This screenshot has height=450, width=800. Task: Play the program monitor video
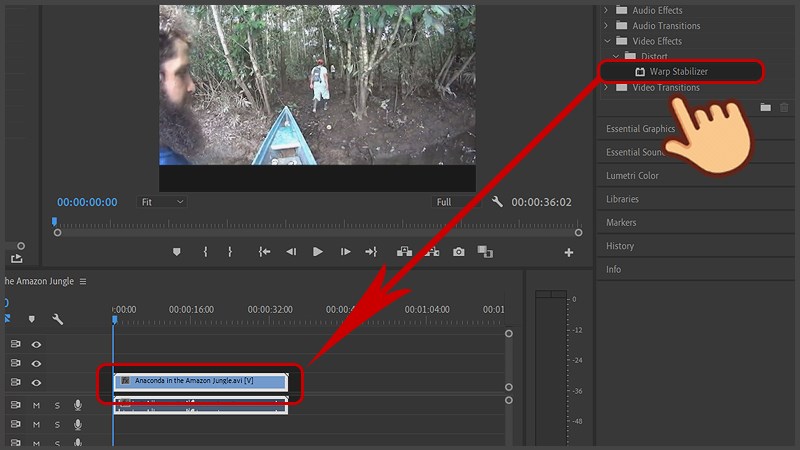317,252
